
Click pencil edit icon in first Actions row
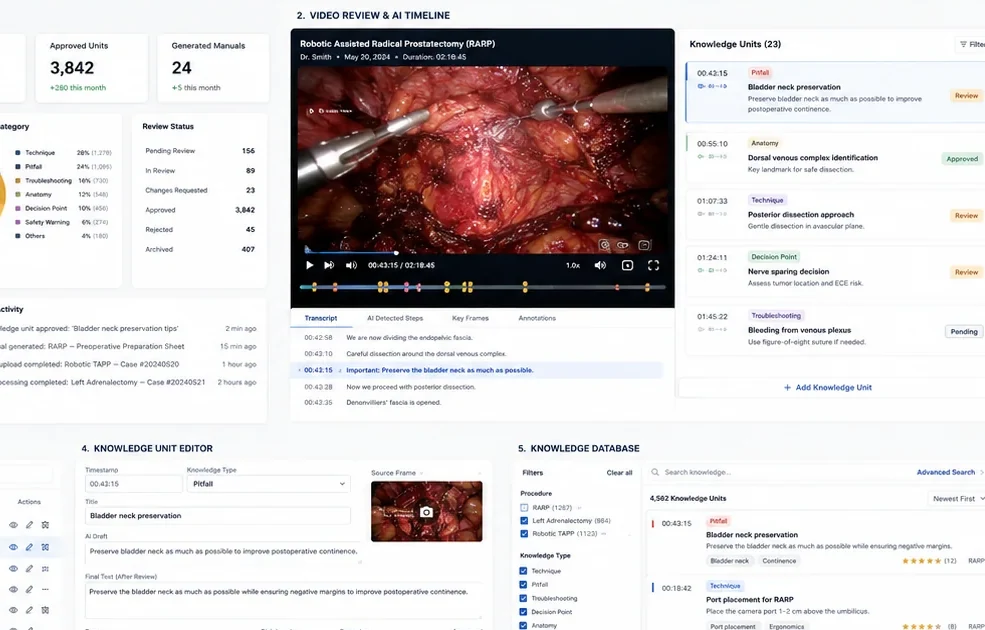(29, 524)
